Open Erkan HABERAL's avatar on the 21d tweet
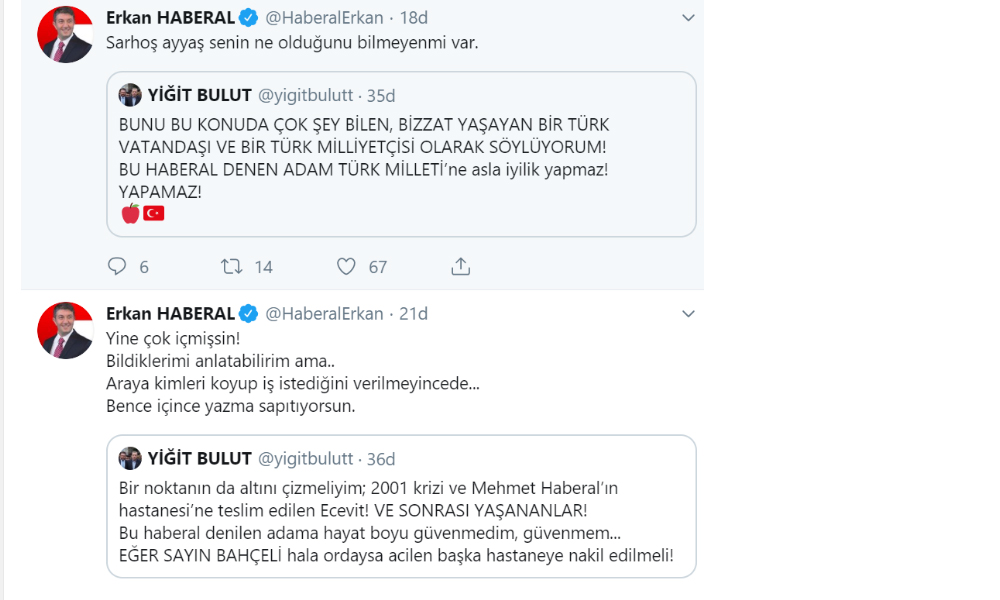 [x=65, y=330]
